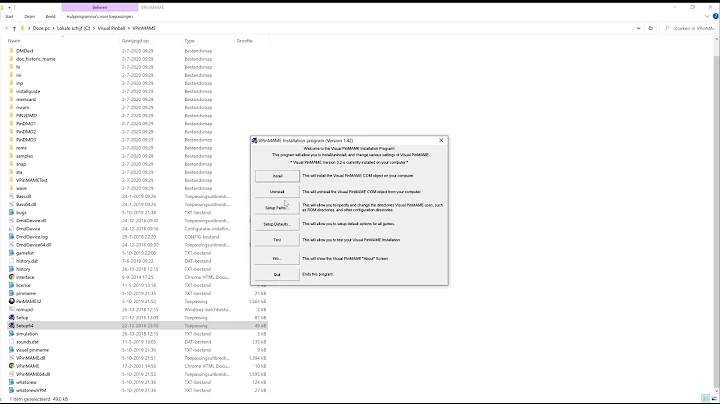Click 'Lokale schijf (C:)' in the breadcrumb

pos(73,28)
